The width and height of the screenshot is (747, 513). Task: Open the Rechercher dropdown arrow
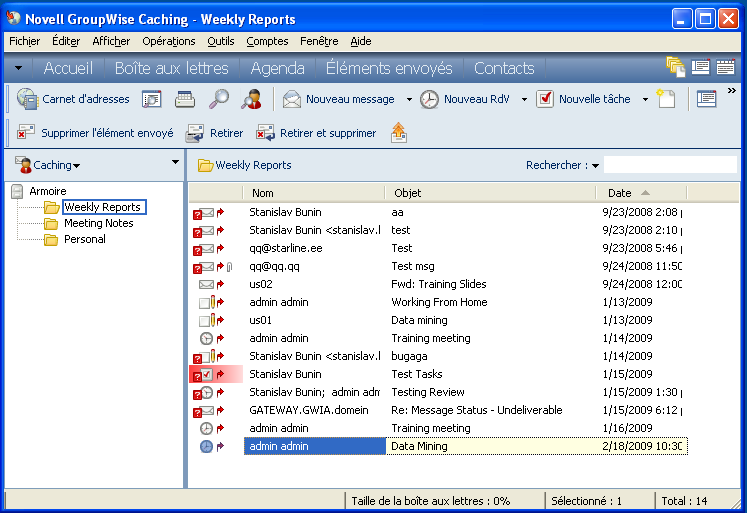(595, 166)
